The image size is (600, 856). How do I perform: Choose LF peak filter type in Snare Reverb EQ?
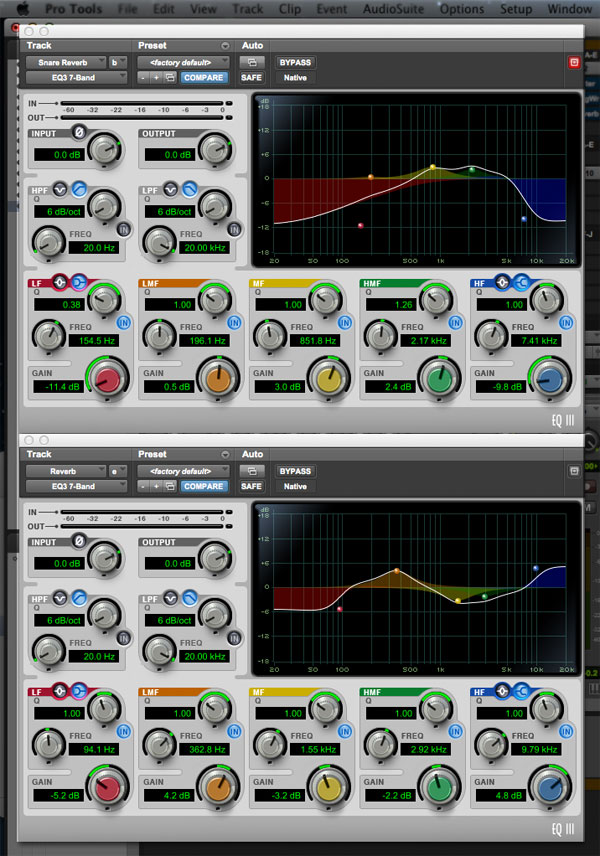pos(60,282)
